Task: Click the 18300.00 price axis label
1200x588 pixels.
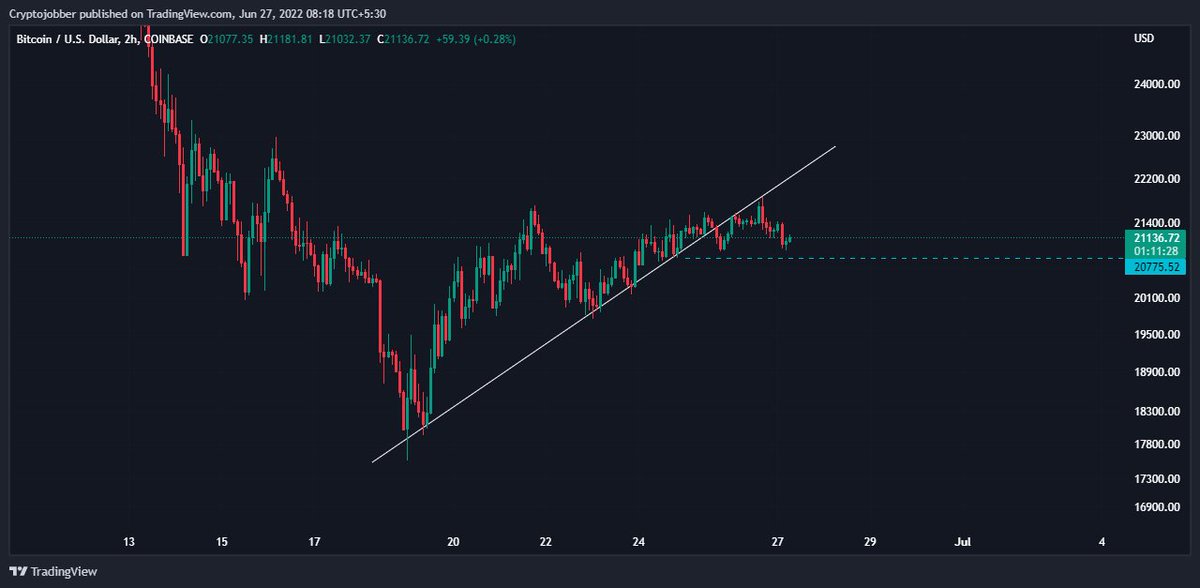Action: point(1158,412)
